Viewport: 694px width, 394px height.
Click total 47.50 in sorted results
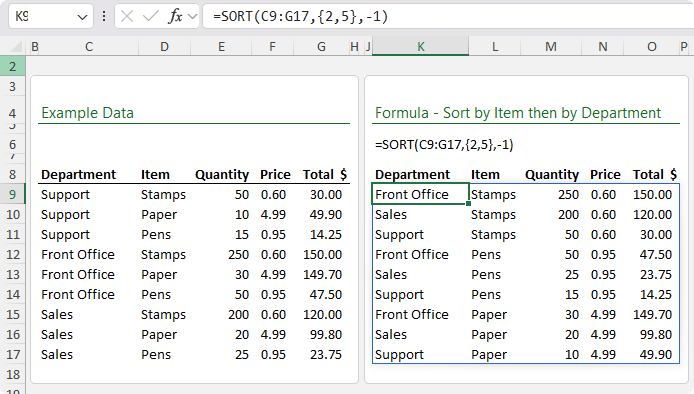tap(656, 255)
